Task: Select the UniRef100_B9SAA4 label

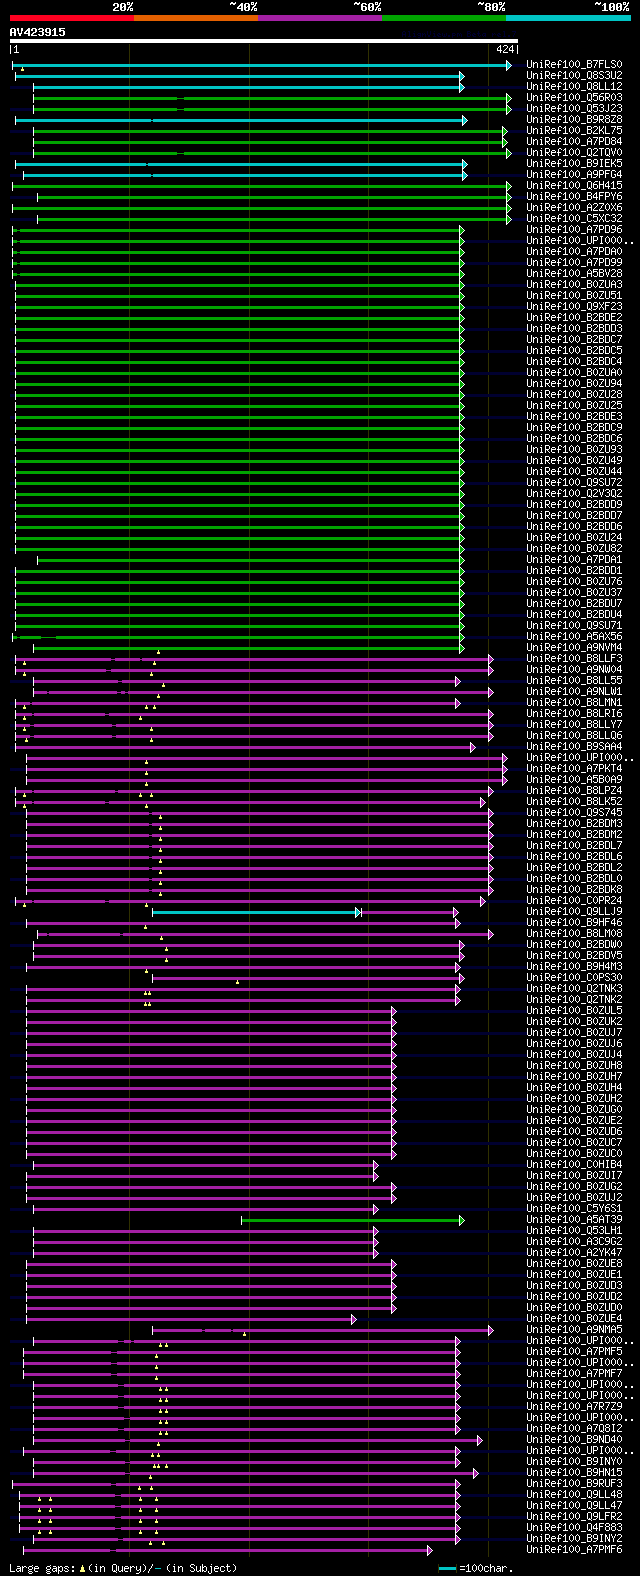Action: [x=574, y=747]
